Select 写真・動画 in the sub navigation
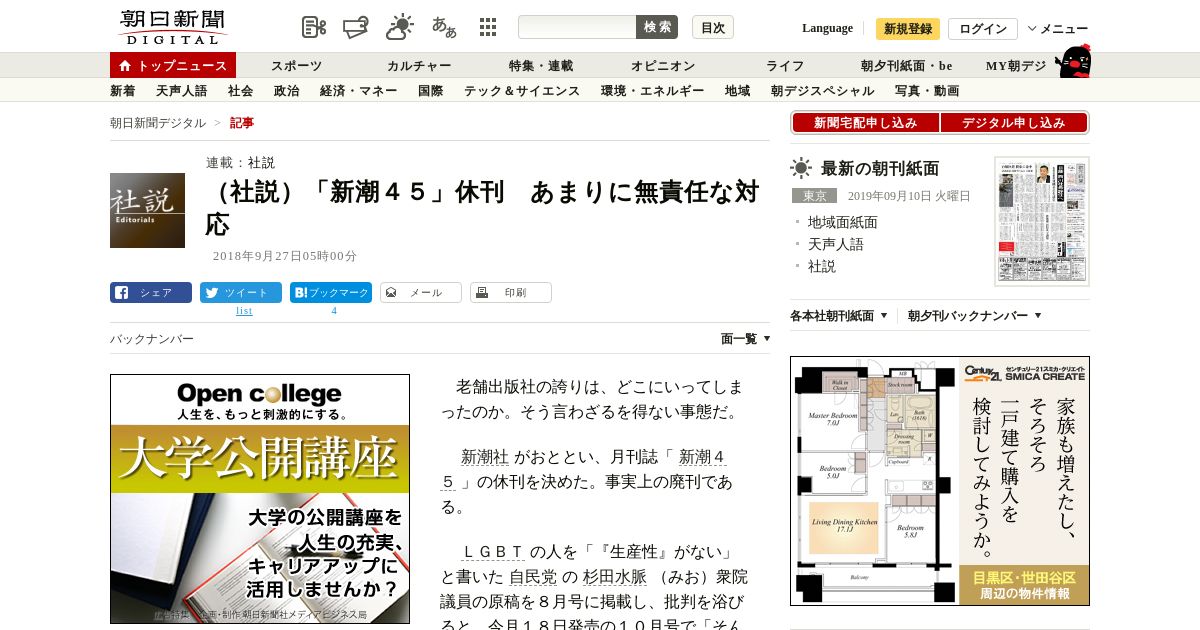1200x630 pixels. (927, 91)
